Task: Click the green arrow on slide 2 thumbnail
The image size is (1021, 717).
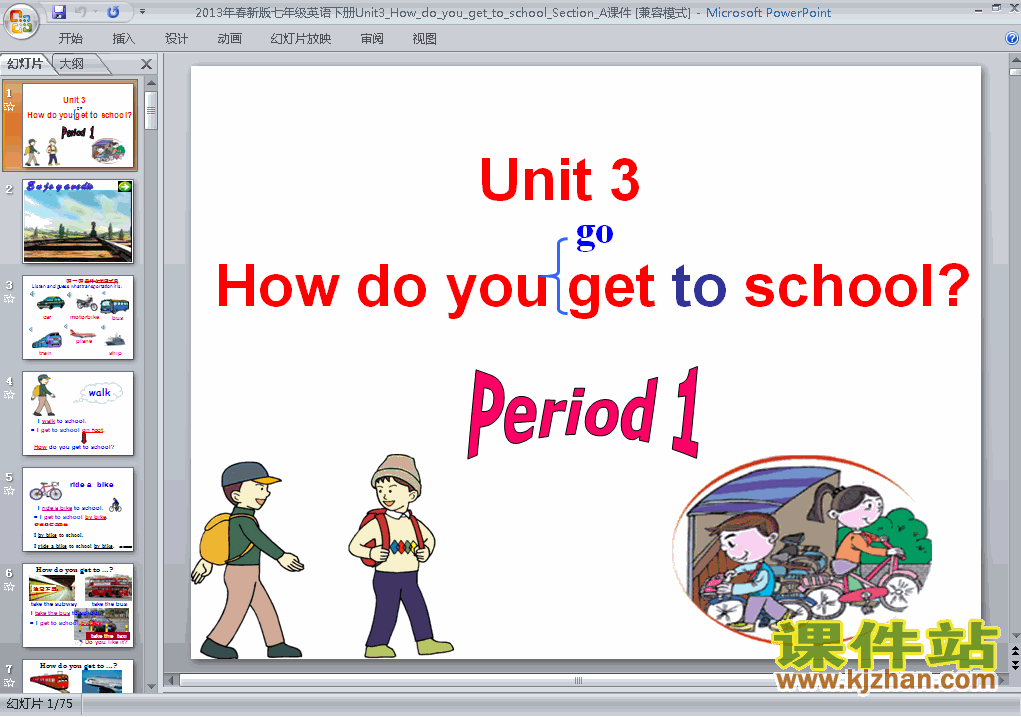Action: coord(124,187)
